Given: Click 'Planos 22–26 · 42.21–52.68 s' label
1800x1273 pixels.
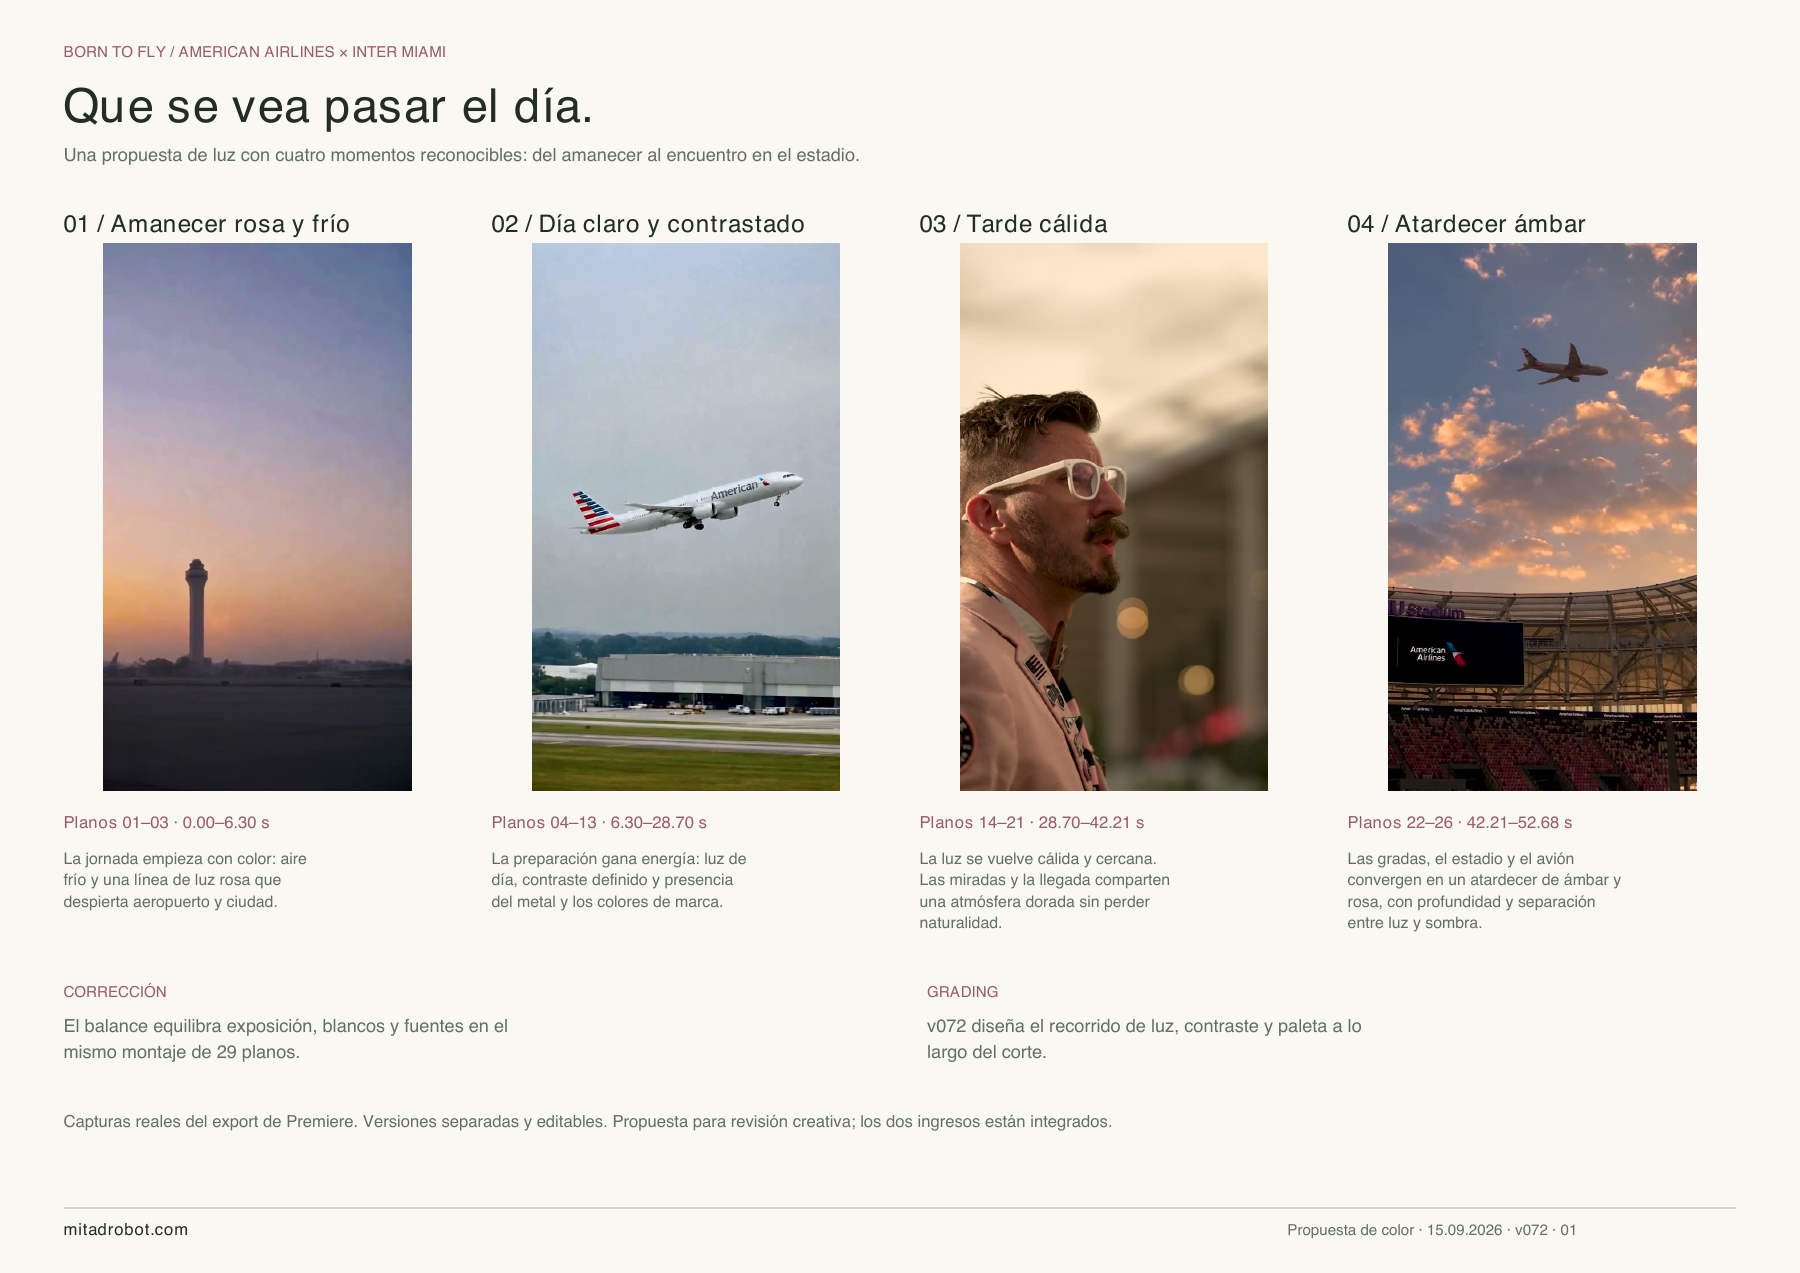Looking at the screenshot, I should tap(1460, 823).
